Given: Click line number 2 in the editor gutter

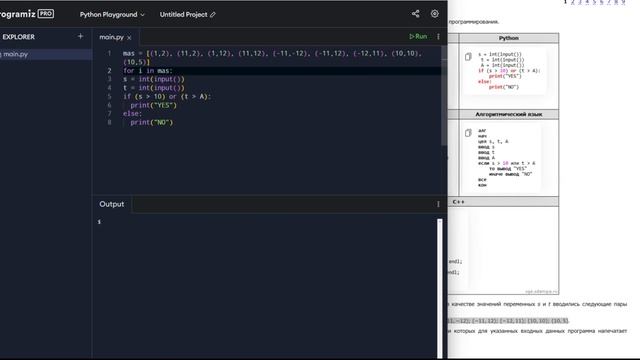Looking at the screenshot, I should [109, 71].
